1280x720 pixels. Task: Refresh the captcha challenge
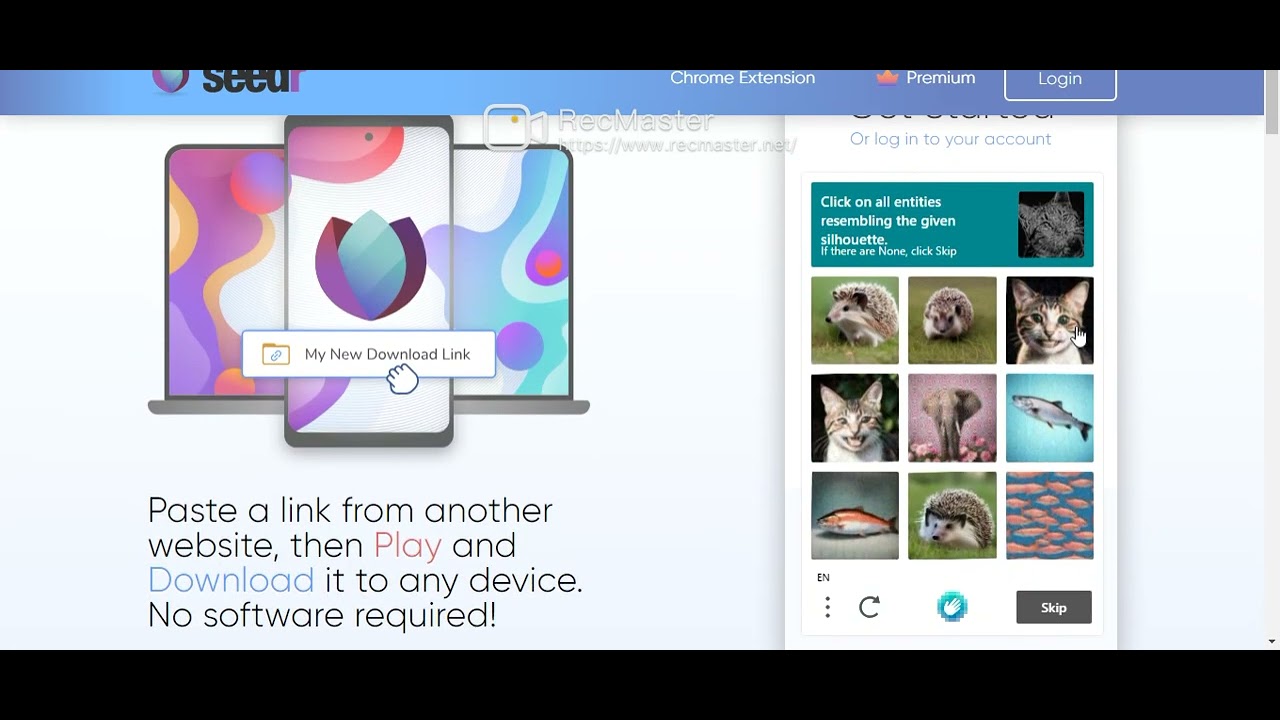click(x=869, y=607)
